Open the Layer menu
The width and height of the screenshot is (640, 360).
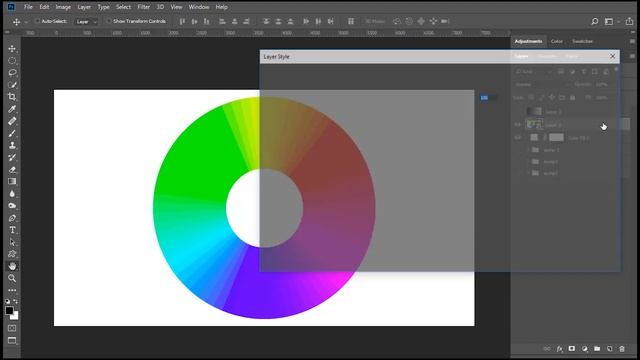[84, 7]
